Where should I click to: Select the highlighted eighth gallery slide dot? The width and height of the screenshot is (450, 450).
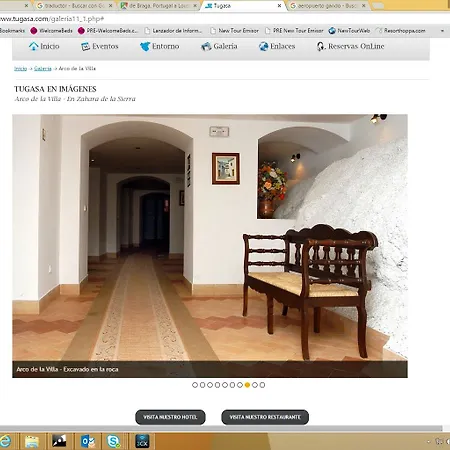click(x=247, y=385)
